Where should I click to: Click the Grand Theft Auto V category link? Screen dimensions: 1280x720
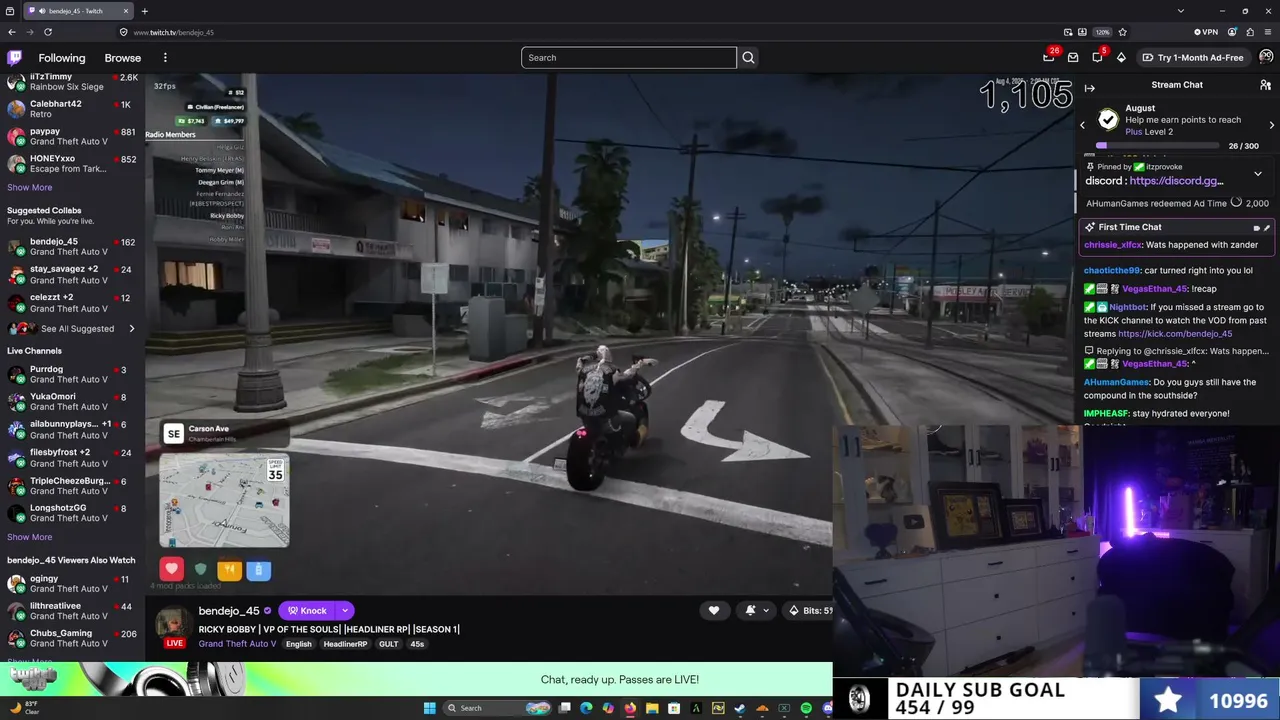coord(237,644)
